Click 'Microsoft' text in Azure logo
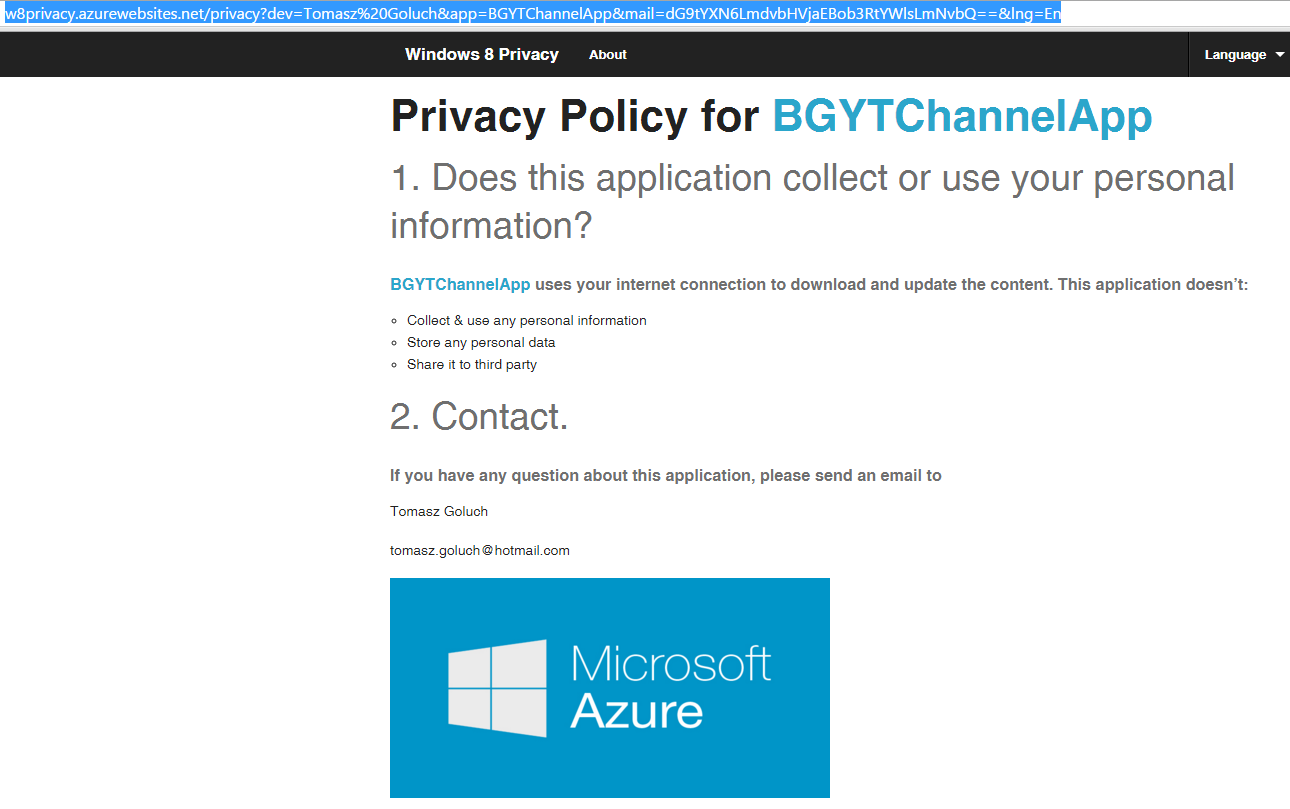This screenshot has width=1290, height=809. [x=671, y=664]
